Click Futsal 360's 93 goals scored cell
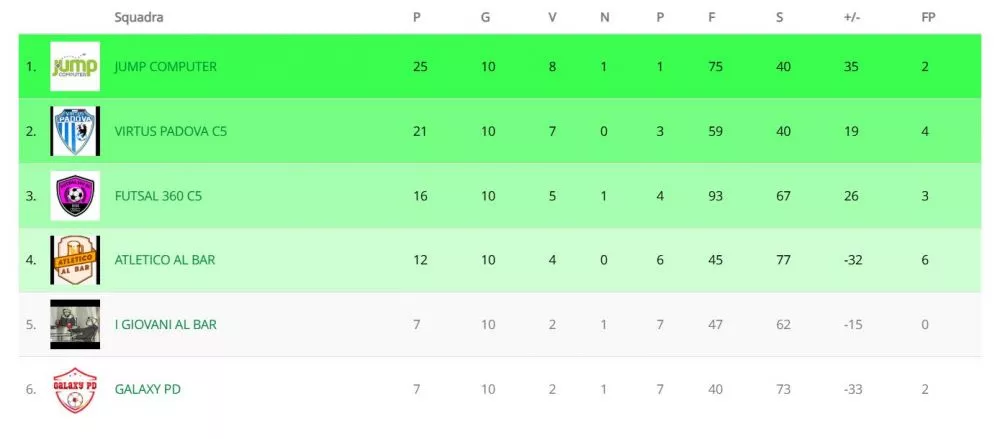 (x=716, y=196)
